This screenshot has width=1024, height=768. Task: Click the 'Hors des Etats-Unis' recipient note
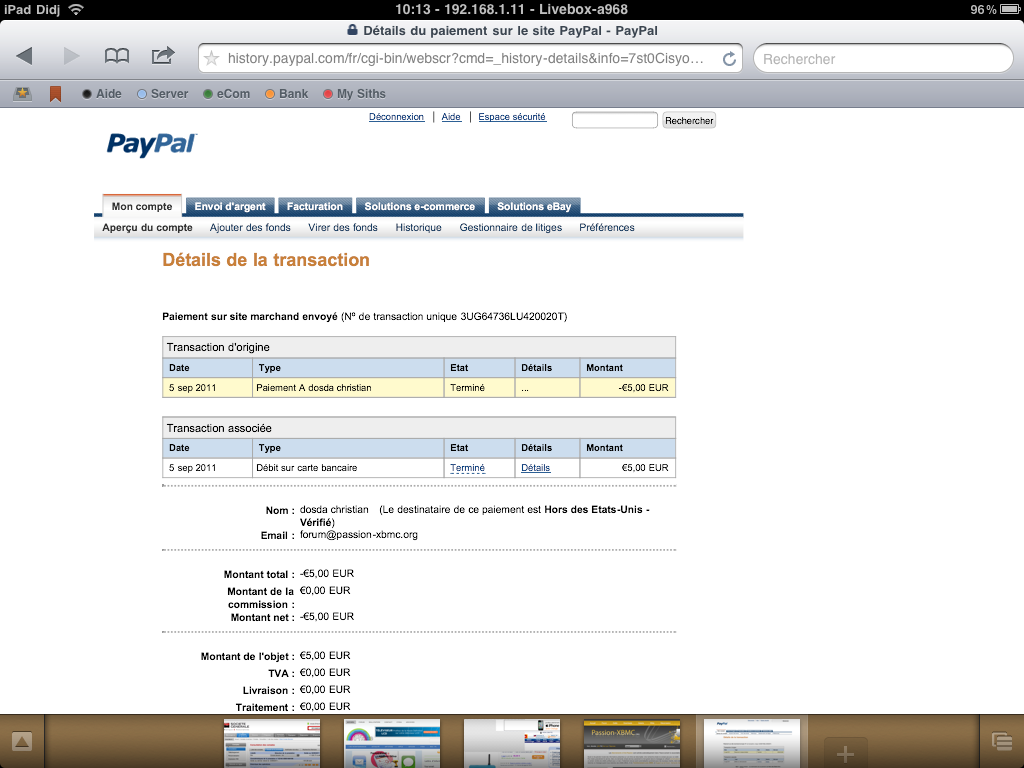coord(594,509)
